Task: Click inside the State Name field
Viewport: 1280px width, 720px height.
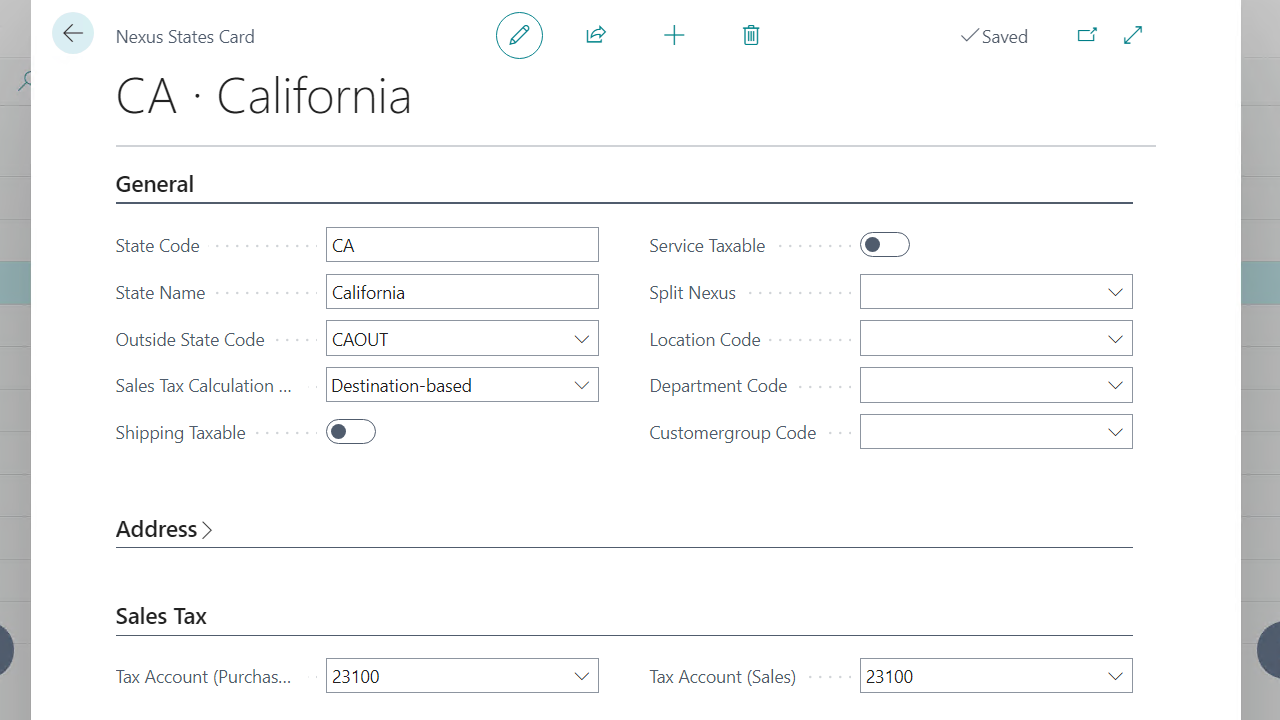Action: pyautogui.click(x=462, y=291)
